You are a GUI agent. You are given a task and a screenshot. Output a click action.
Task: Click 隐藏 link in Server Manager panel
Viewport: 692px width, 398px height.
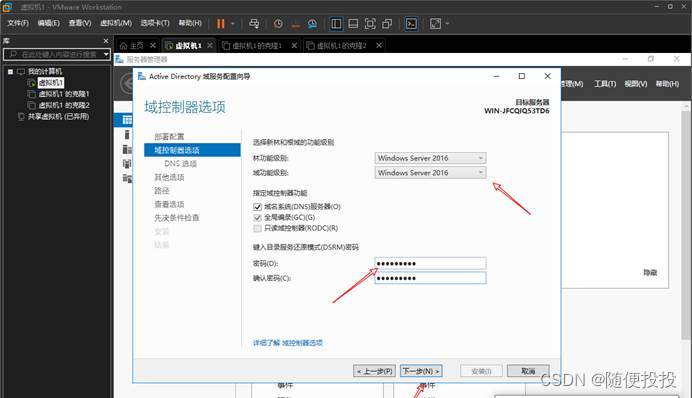click(x=650, y=273)
